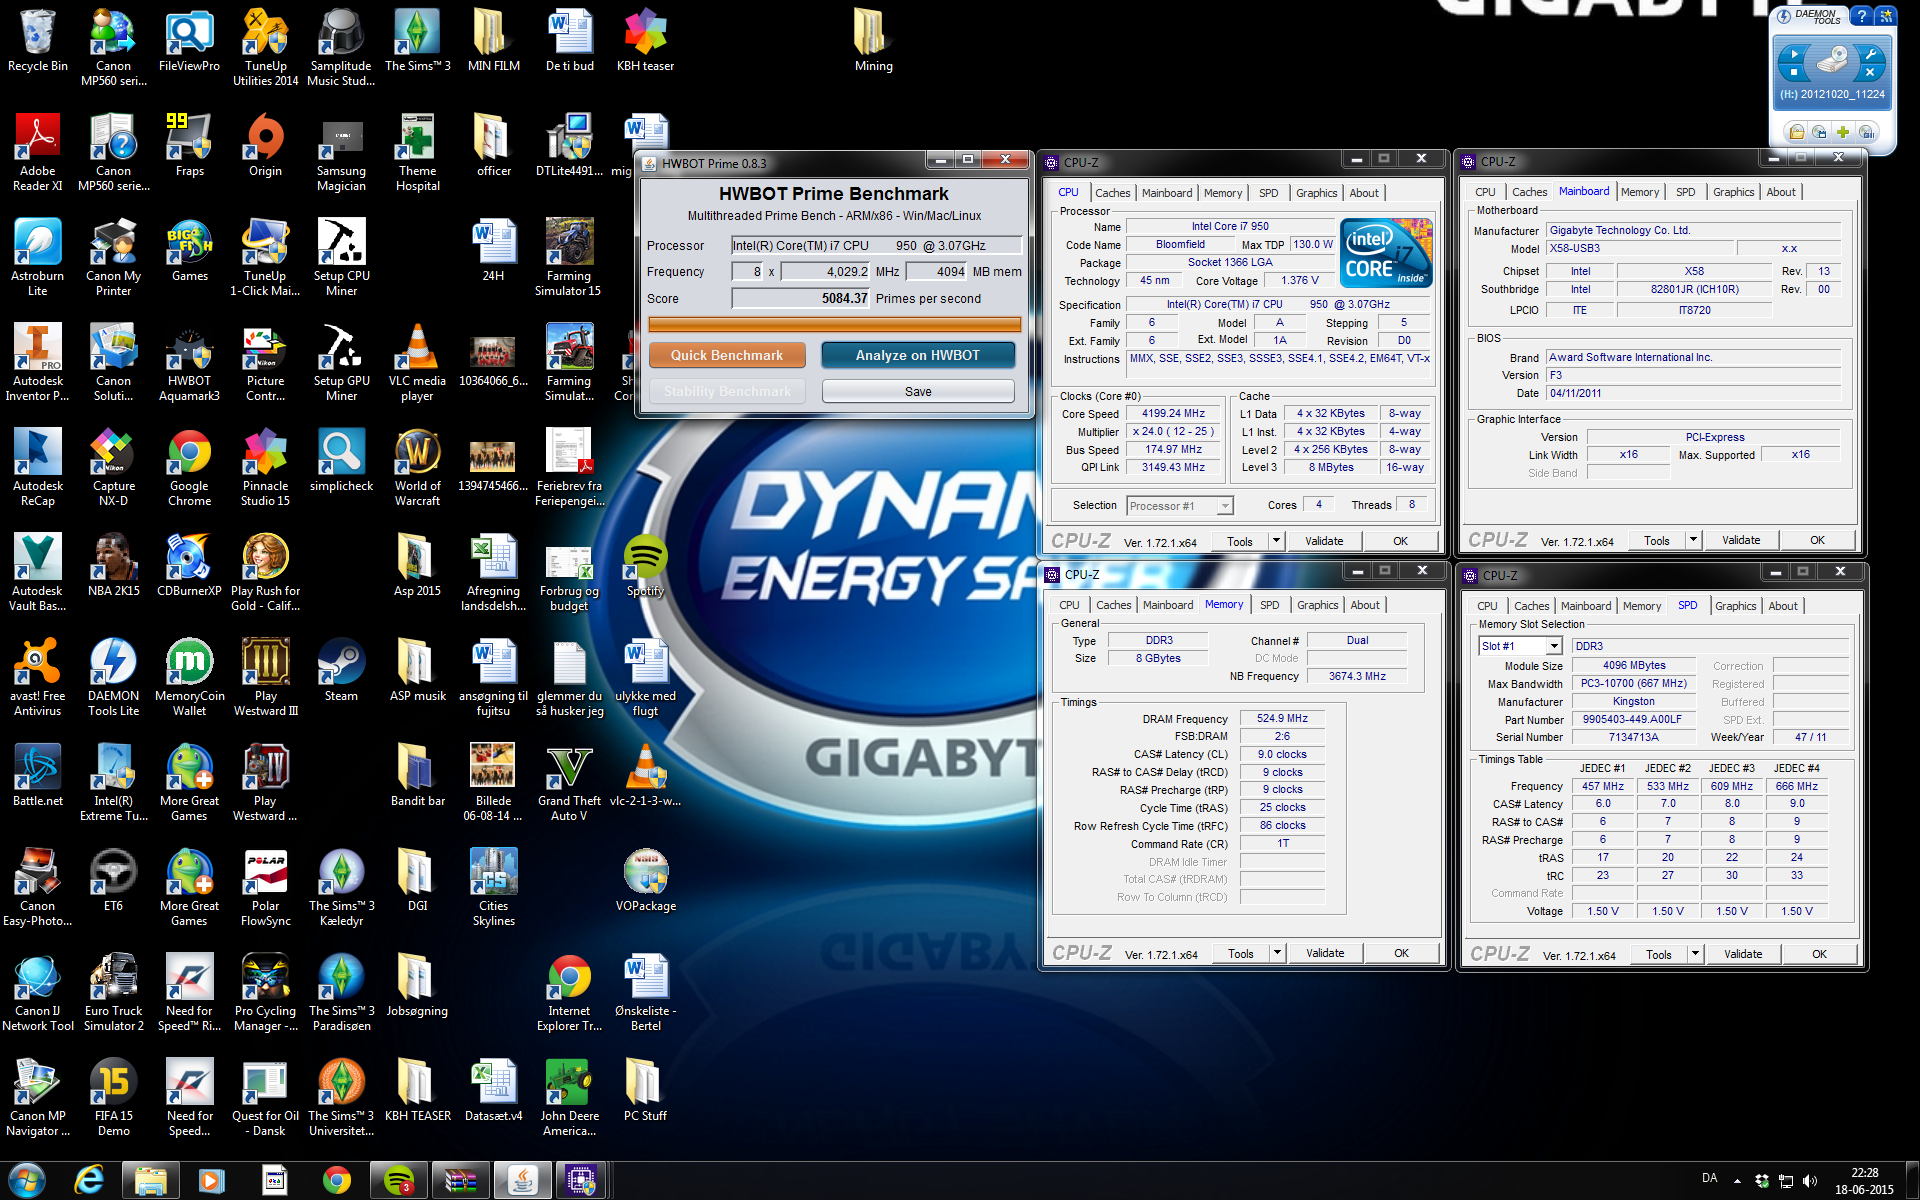
Task: Select About tab in Mainboard CPU-Z window
Action: coord(1781,192)
